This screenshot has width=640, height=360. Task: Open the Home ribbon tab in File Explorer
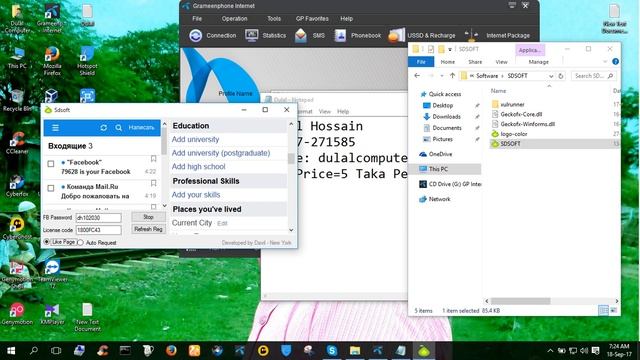point(448,62)
